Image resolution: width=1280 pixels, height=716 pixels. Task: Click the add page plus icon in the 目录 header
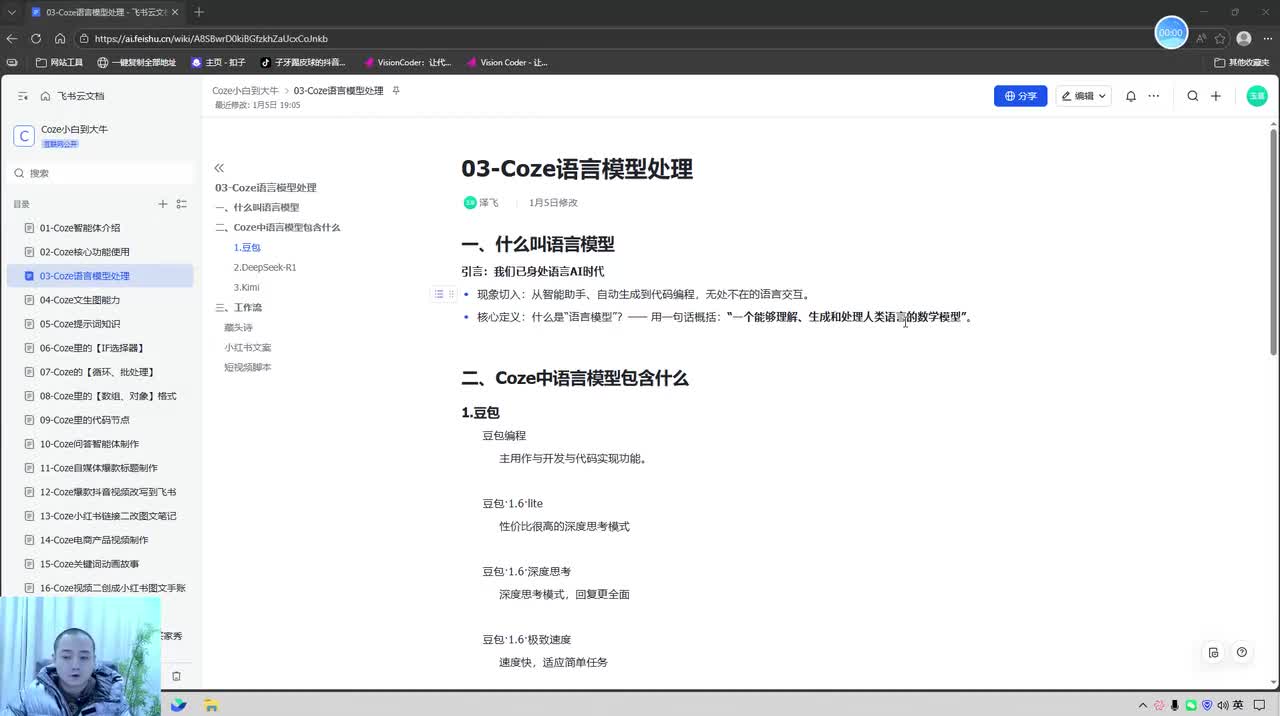tap(163, 204)
